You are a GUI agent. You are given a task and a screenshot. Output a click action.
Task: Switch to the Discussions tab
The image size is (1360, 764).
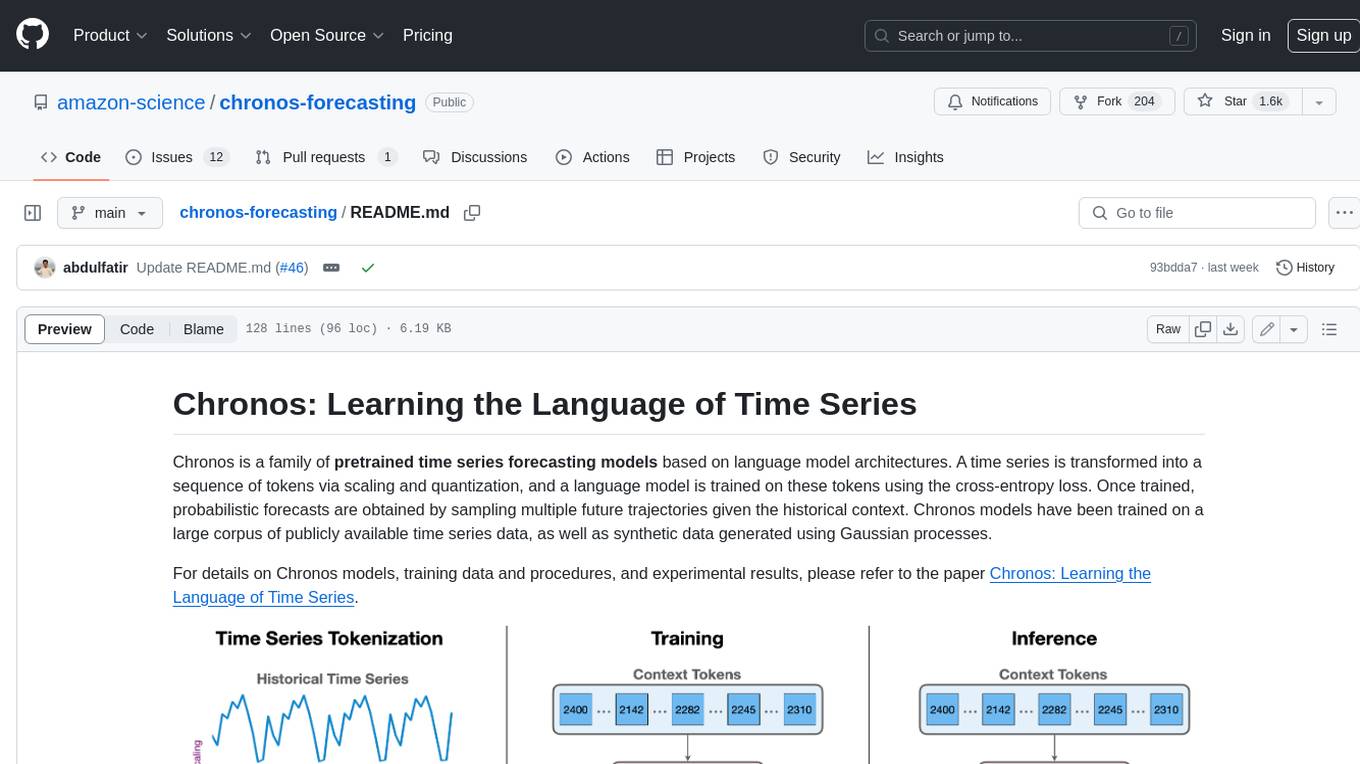(474, 157)
